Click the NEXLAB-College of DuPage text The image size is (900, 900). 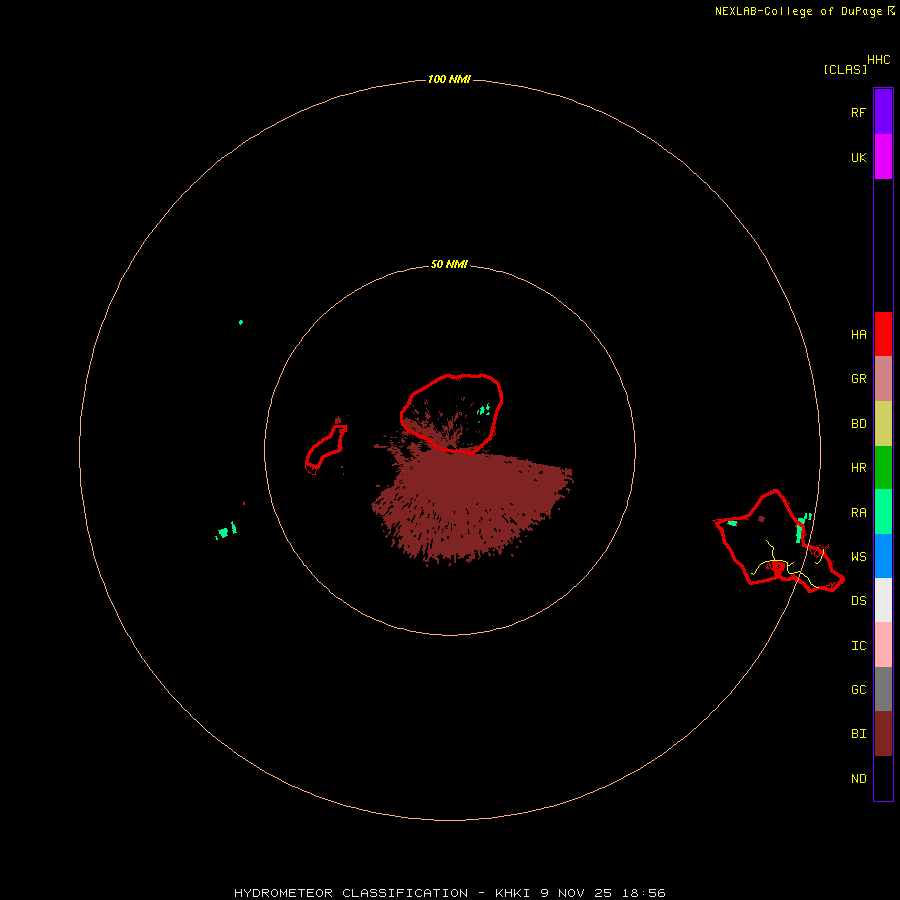[798, 11]
